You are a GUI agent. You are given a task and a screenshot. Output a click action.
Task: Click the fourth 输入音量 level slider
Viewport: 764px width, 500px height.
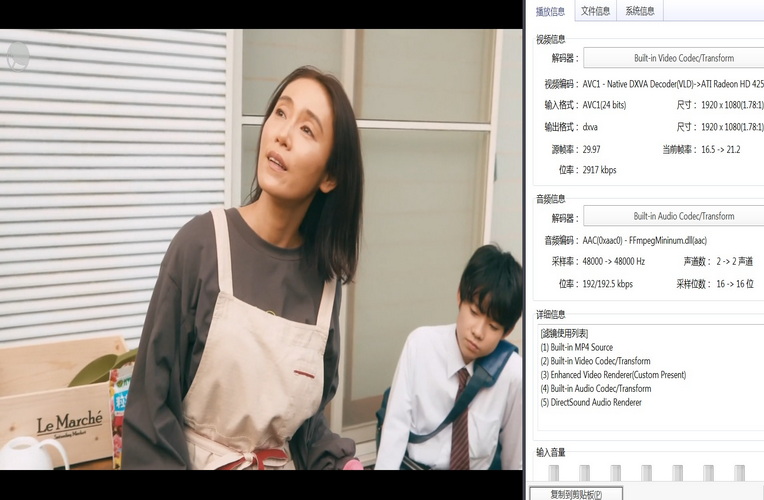click(646, 472)
